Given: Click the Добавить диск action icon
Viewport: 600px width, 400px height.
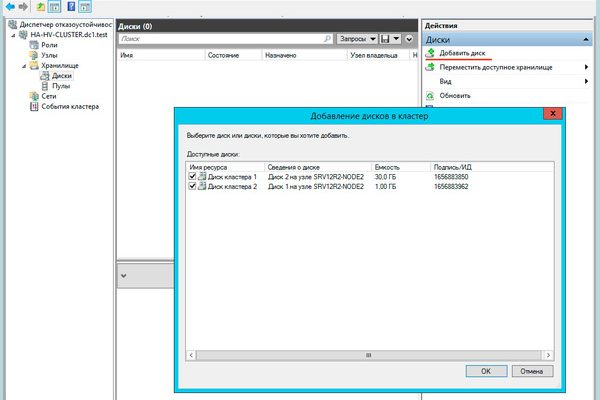Looking at the screenshot, I should 430,53.
